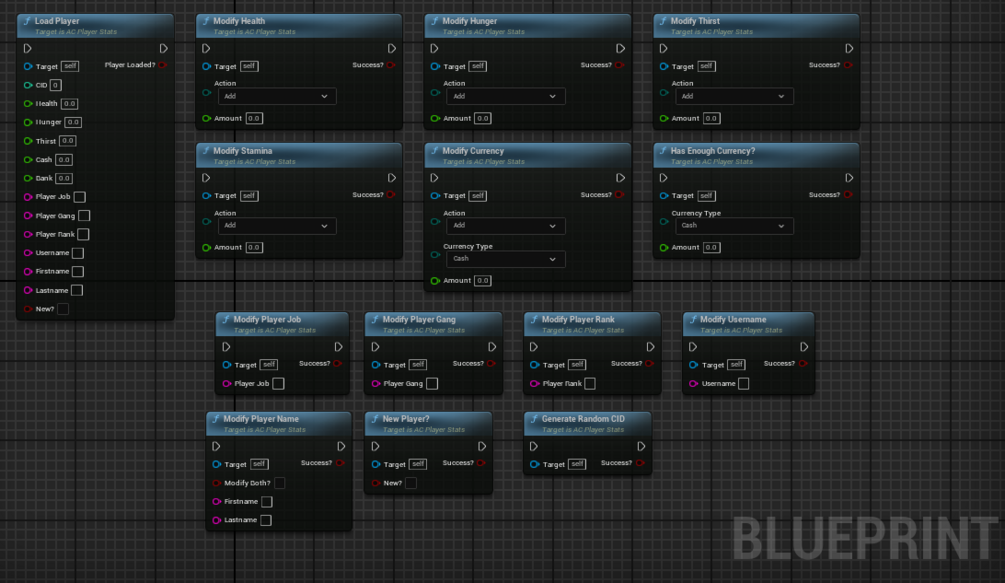1005x583 pixels.
Task: Open the Action dropdown on Modify Health
Action: pyautogui.click(x=277, y=97)
